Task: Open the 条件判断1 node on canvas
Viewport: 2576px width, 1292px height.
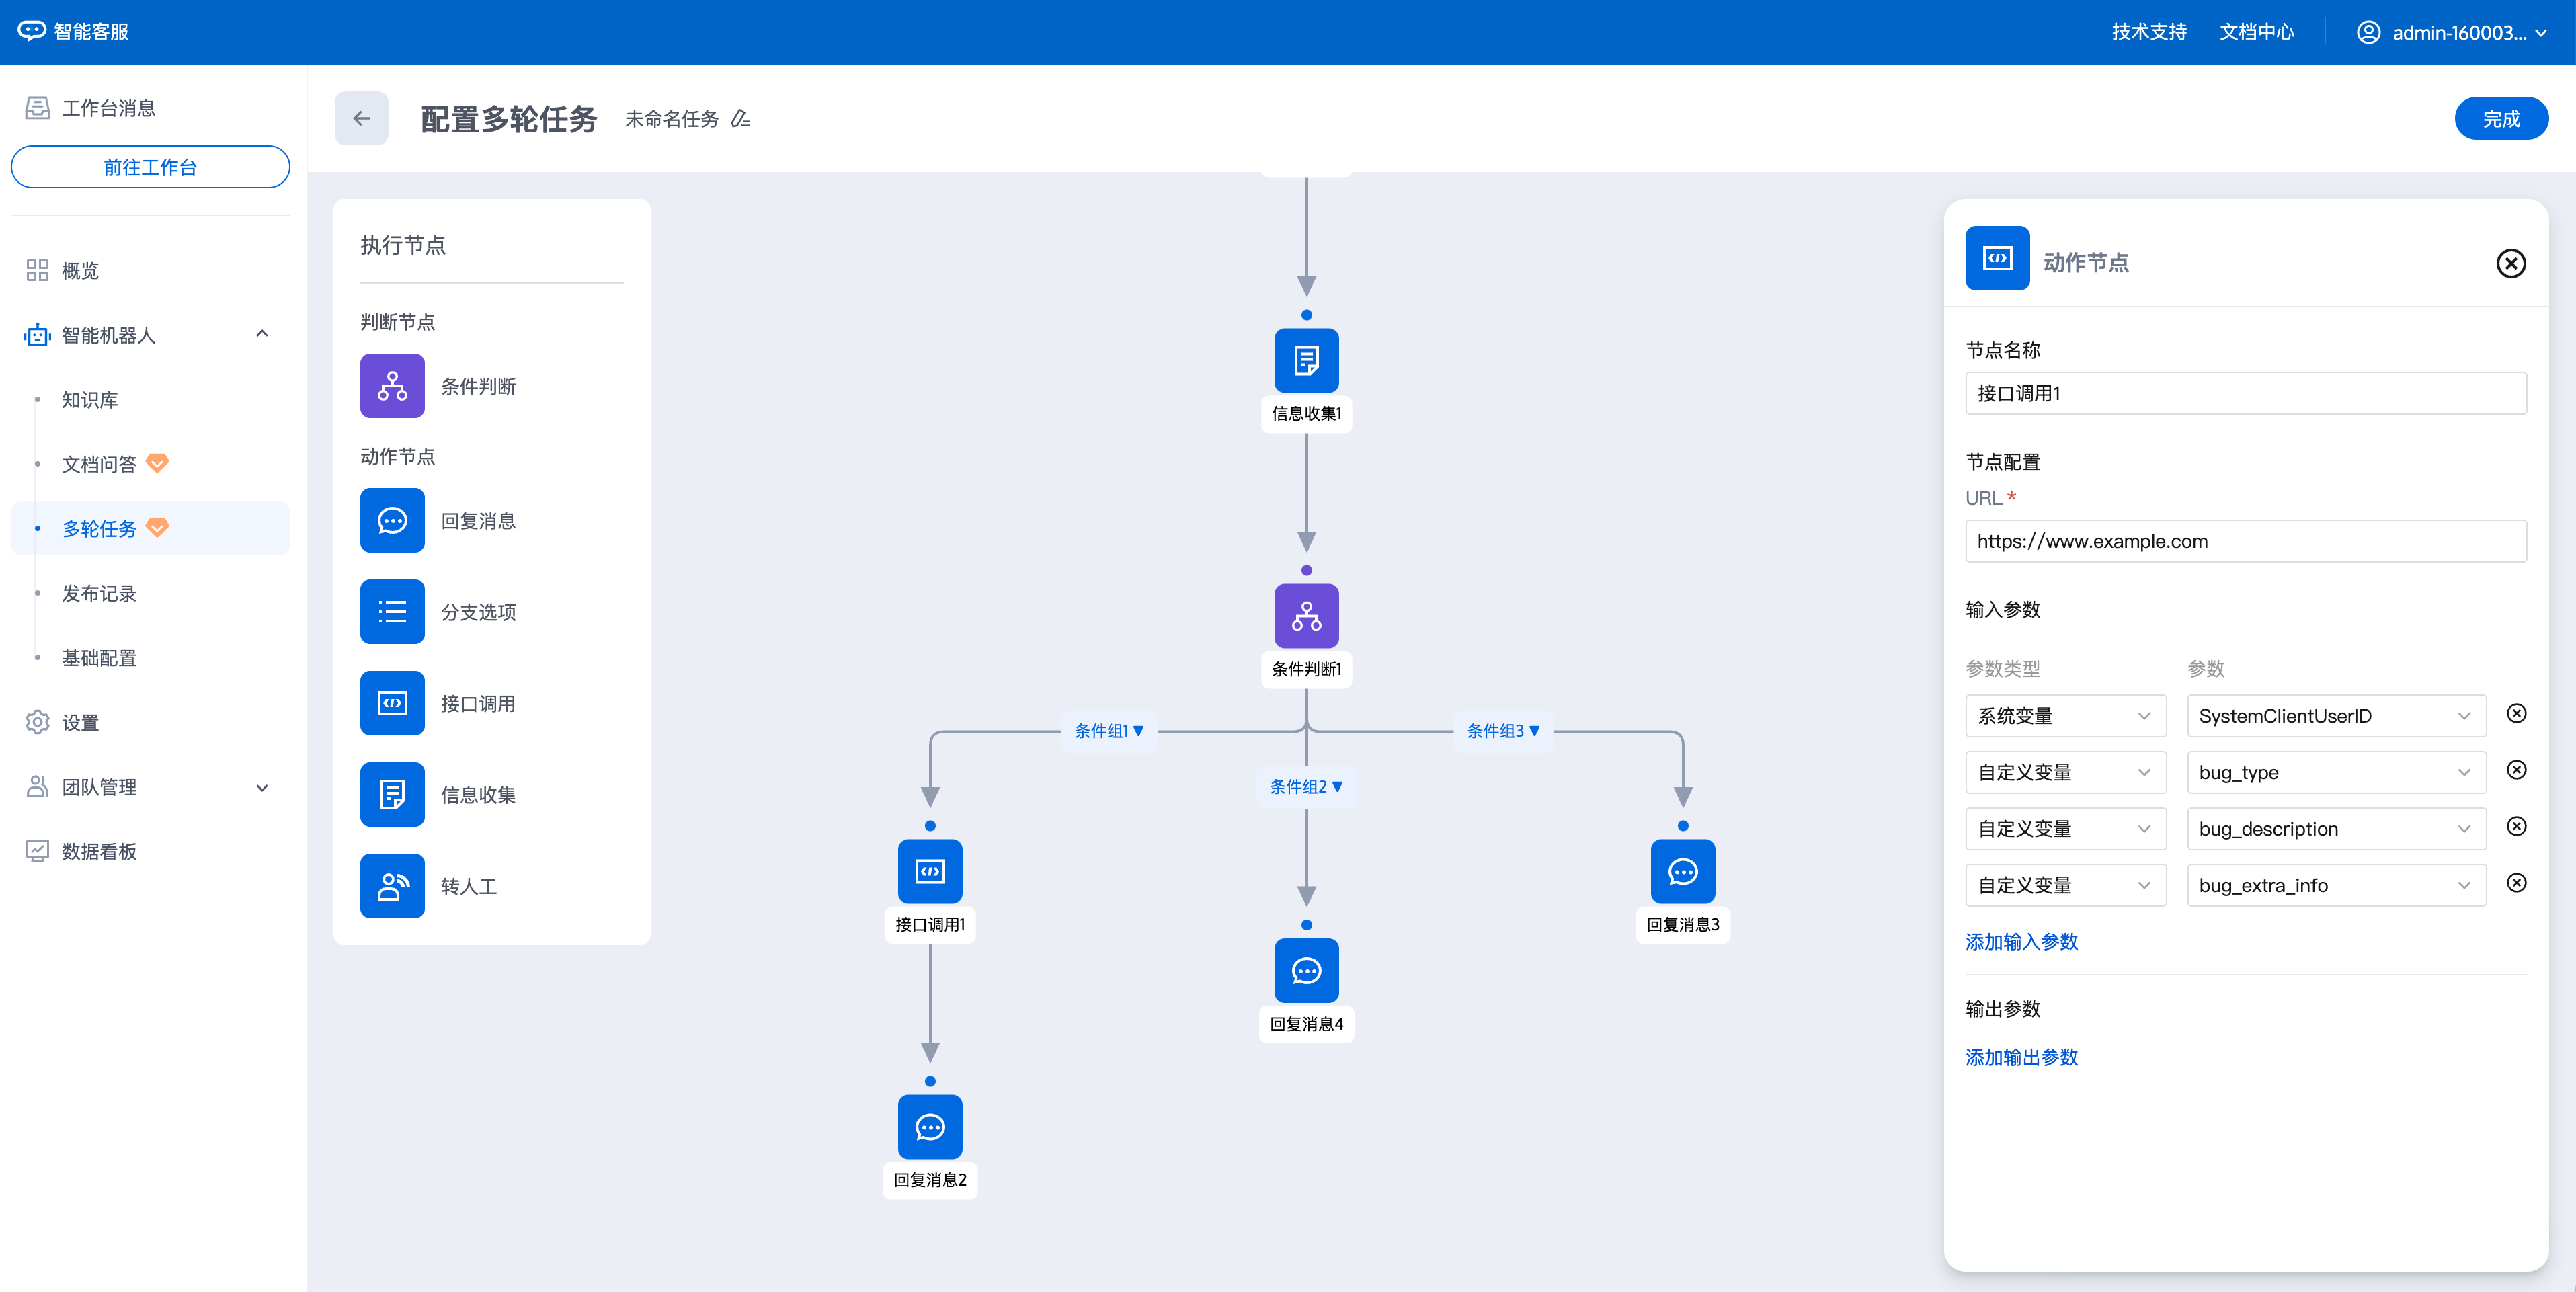Action: [x=1306, y=616]
